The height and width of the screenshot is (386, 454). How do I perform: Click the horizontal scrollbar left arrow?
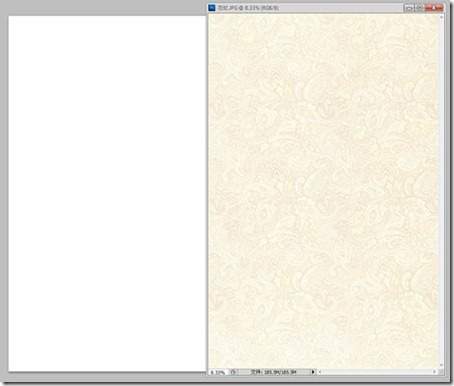[320, 372]
